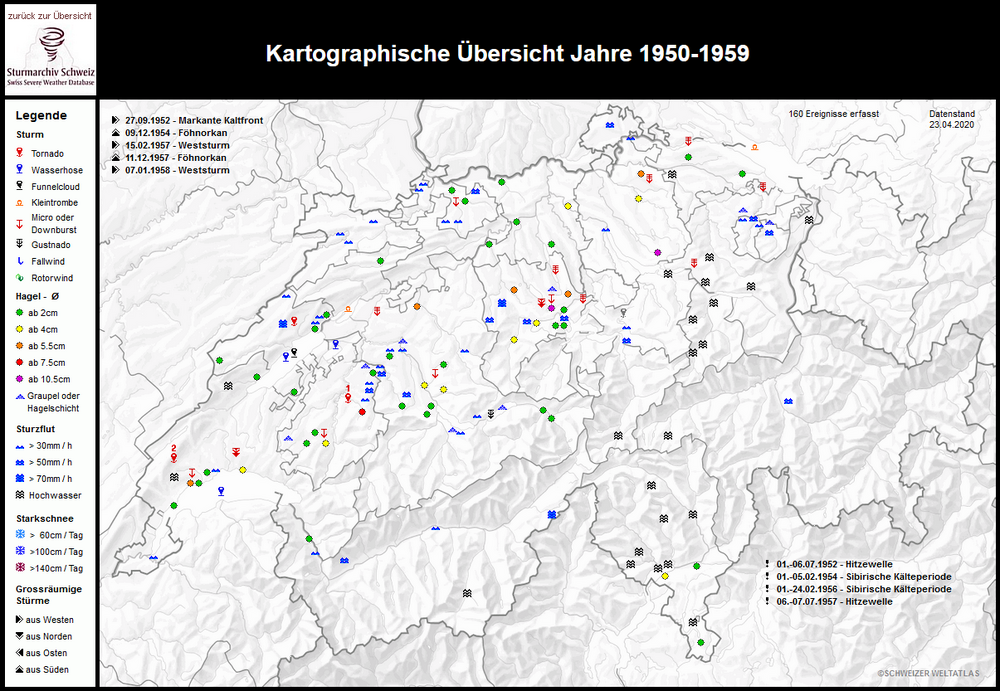Pick the yellow 'ab 4cm' hail dot in legend
The image size is (1000, 691).
20,329
